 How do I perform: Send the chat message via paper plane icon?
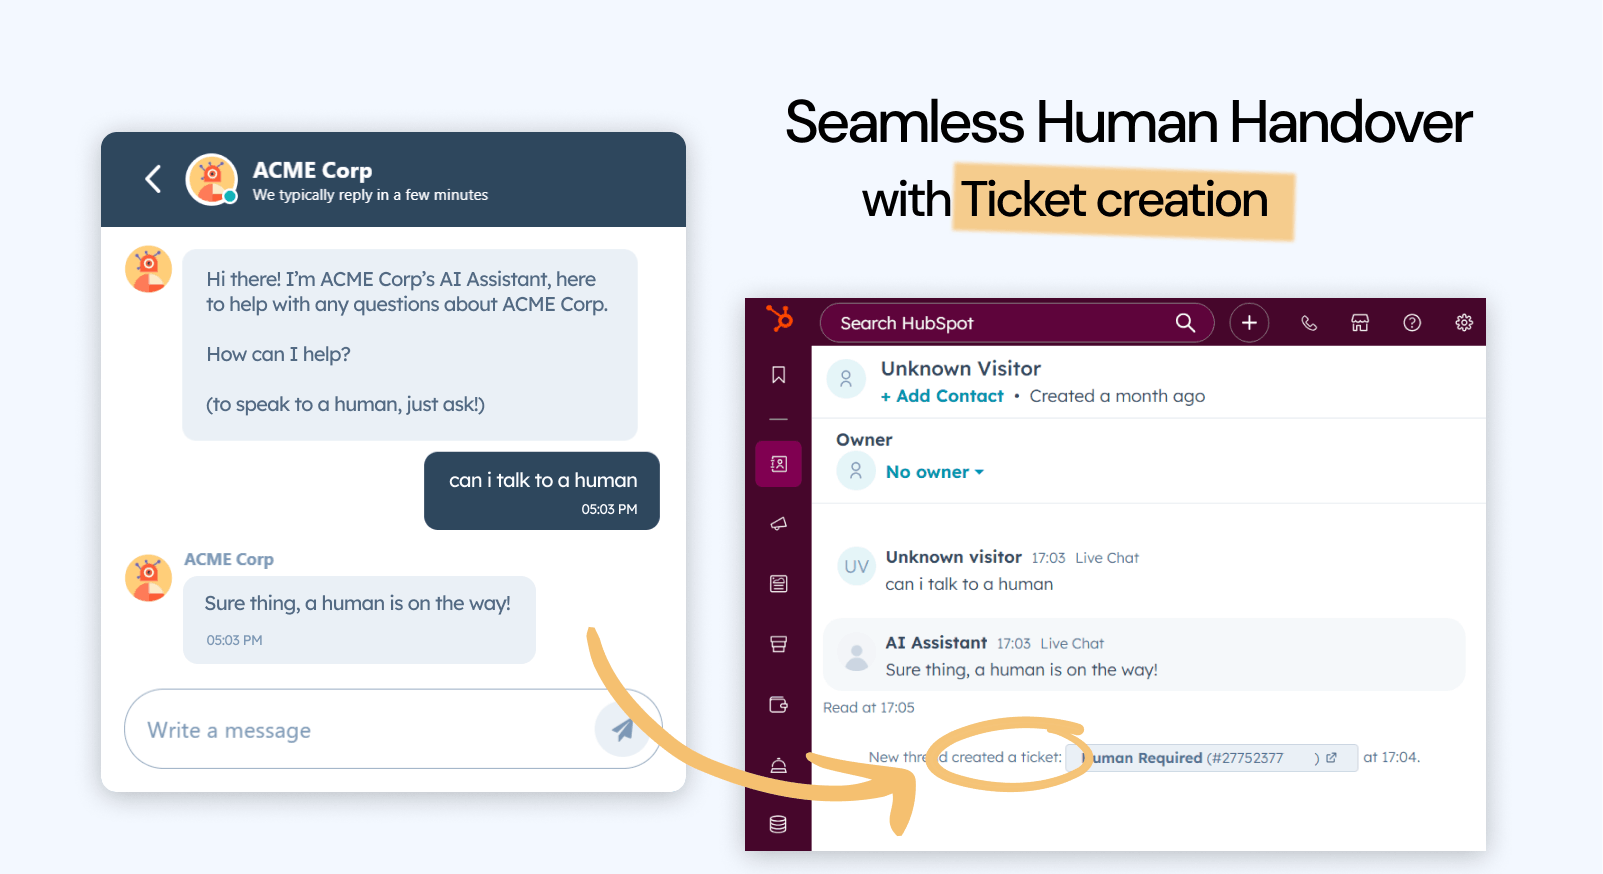622,729
